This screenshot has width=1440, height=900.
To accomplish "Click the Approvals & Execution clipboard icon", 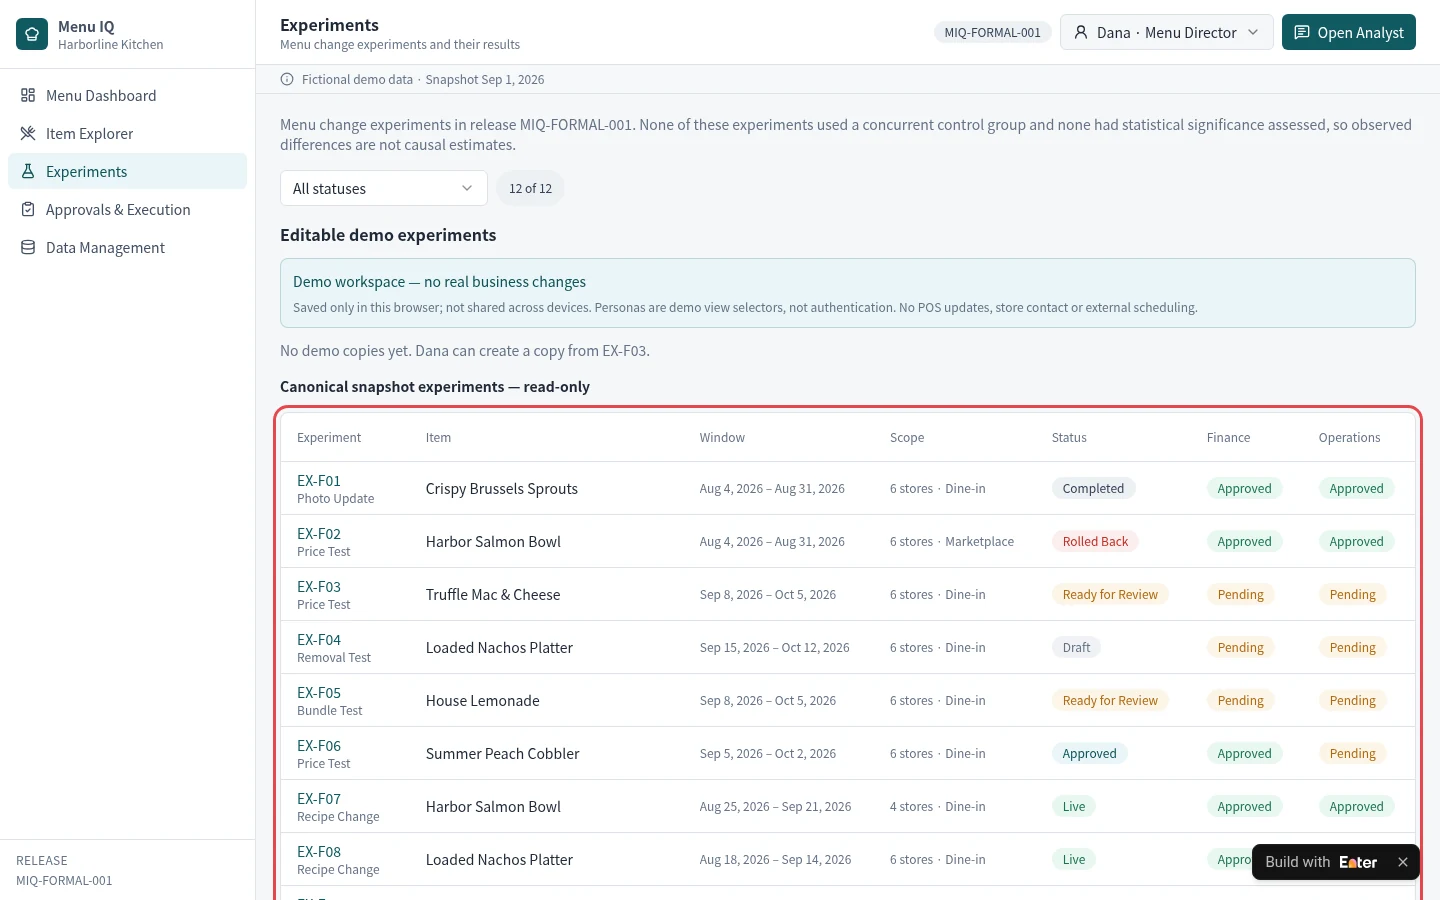I will 28,209.
